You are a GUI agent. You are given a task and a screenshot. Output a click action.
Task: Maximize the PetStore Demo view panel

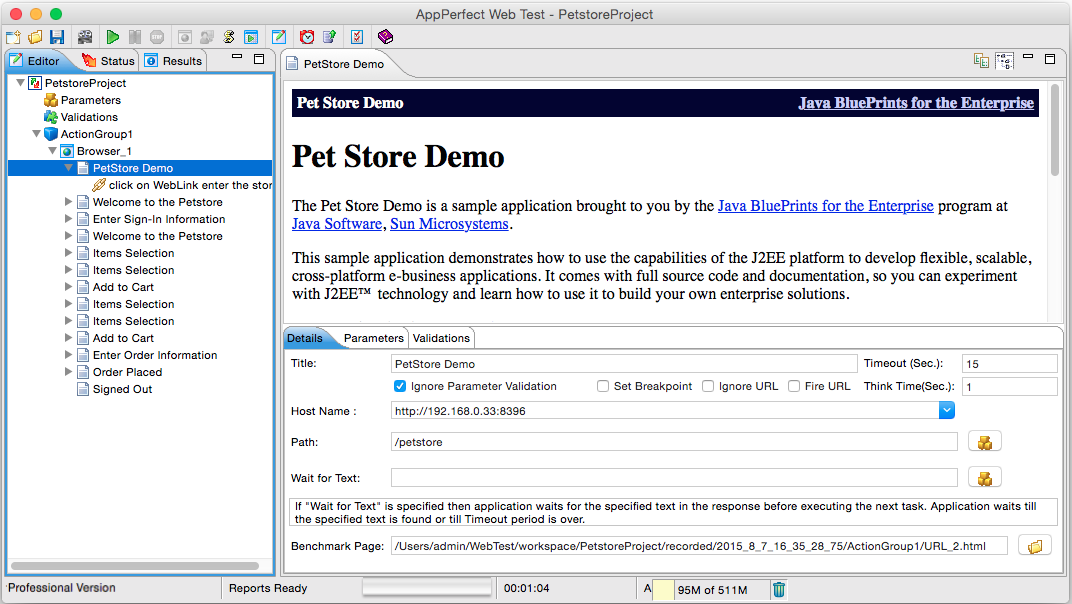[x=1050, y=59]
